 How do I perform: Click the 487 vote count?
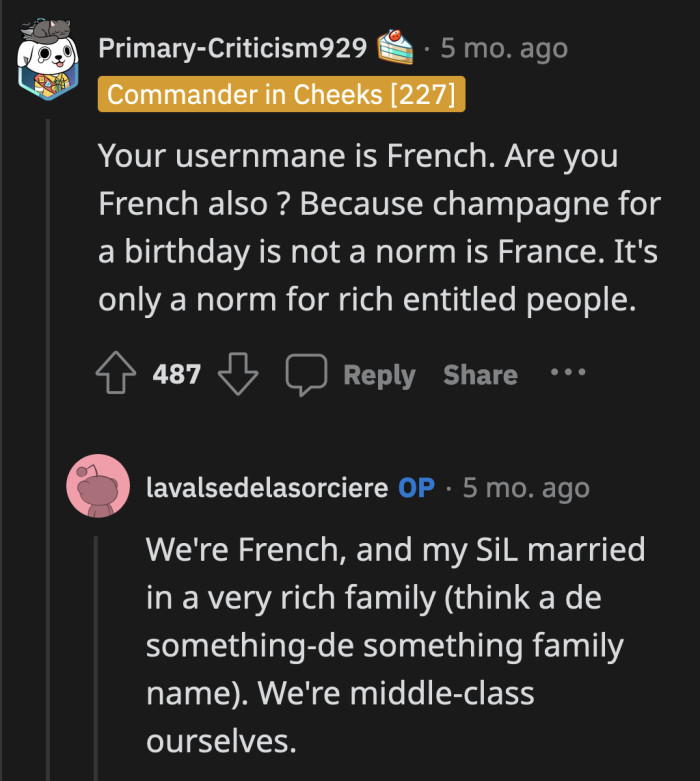[177, 376]
